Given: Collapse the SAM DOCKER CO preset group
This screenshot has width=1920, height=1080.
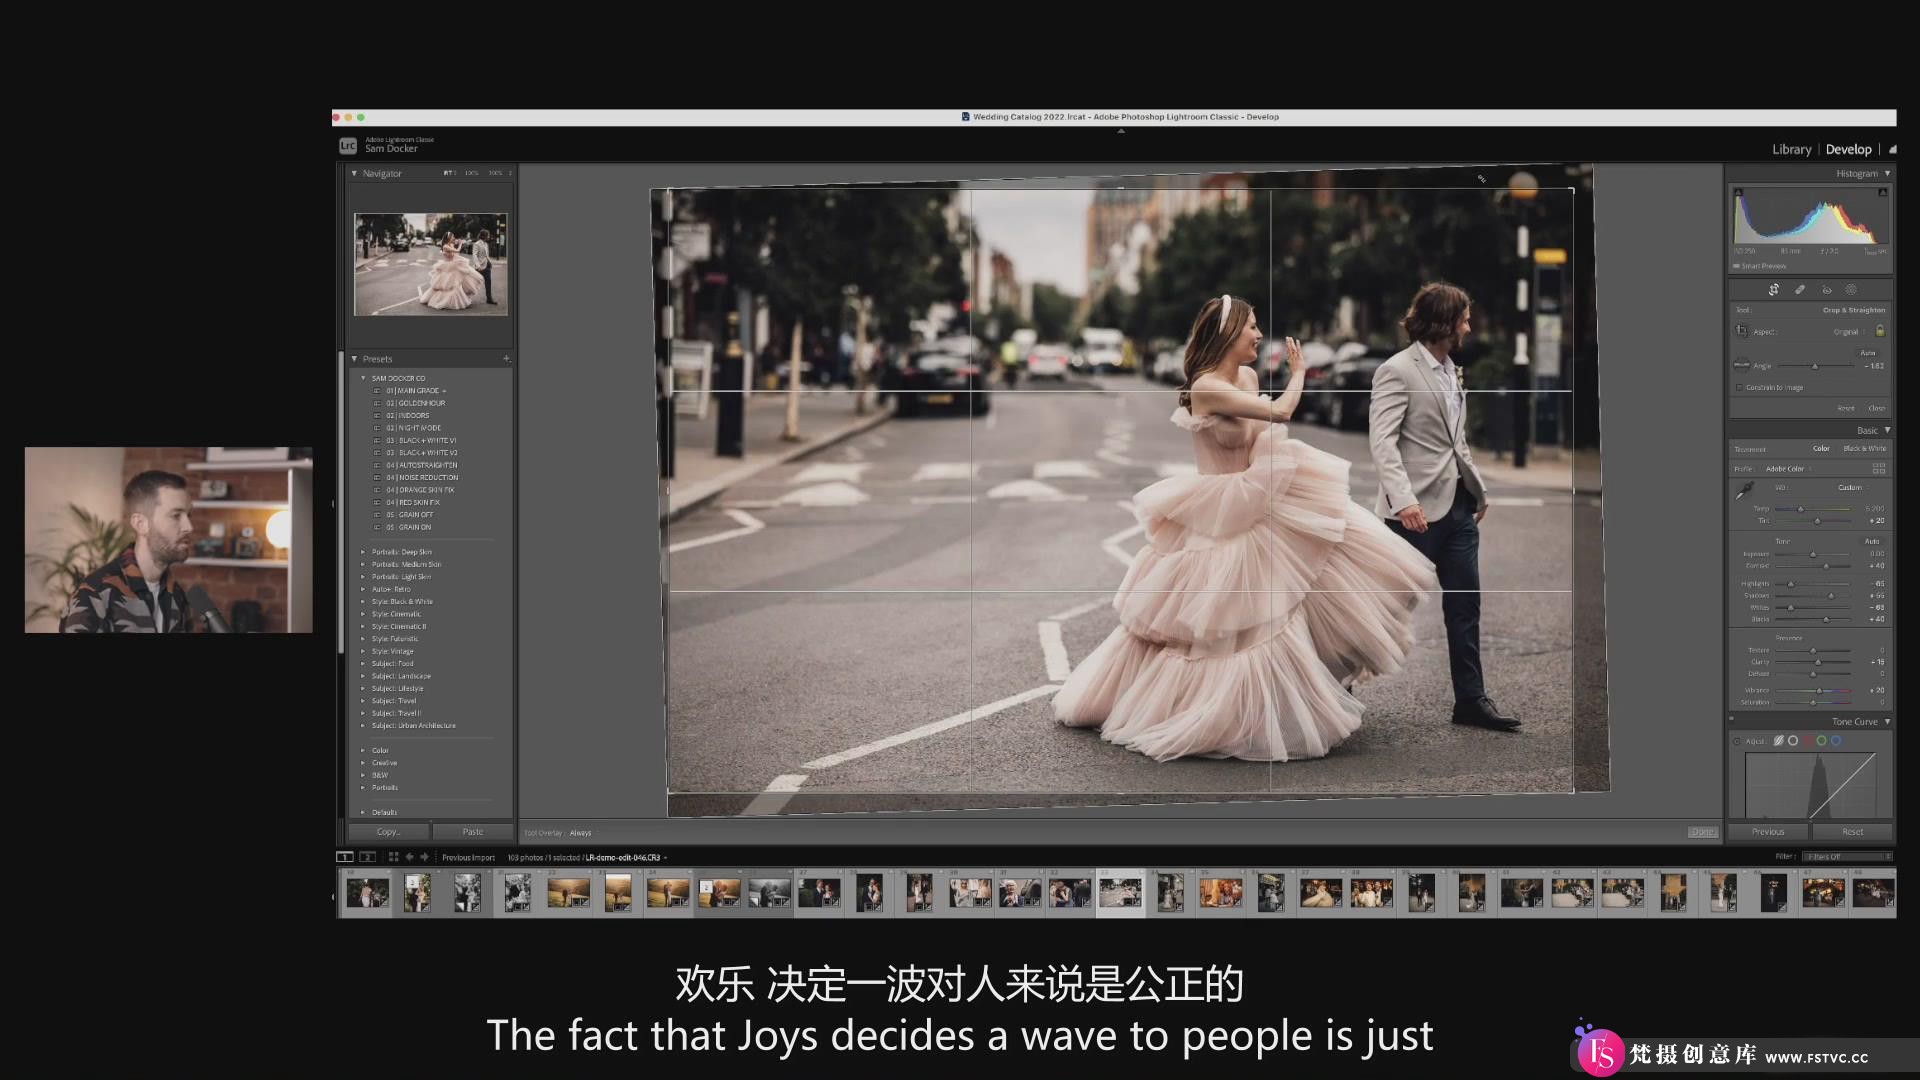Looking at the screenshot, I should click(363, 378).
